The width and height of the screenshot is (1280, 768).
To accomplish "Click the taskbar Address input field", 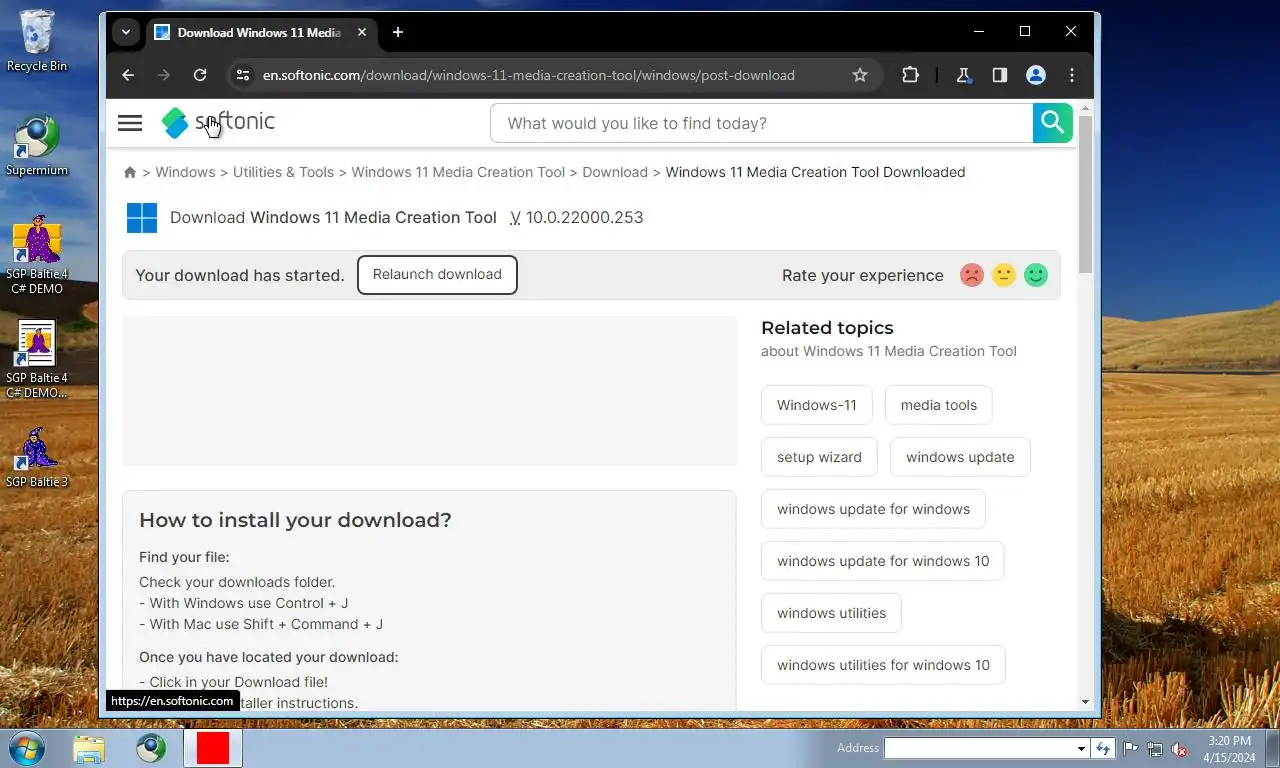I will coord(980,748).
